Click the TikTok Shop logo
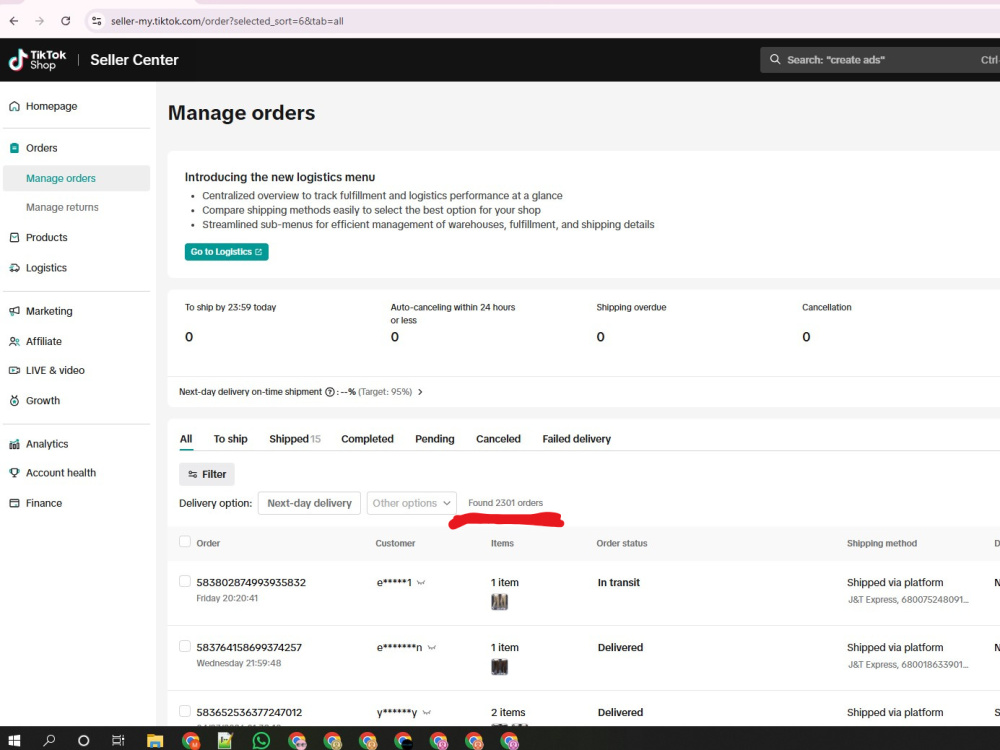This screenshot has width=1000, height=750. [37, 60]
